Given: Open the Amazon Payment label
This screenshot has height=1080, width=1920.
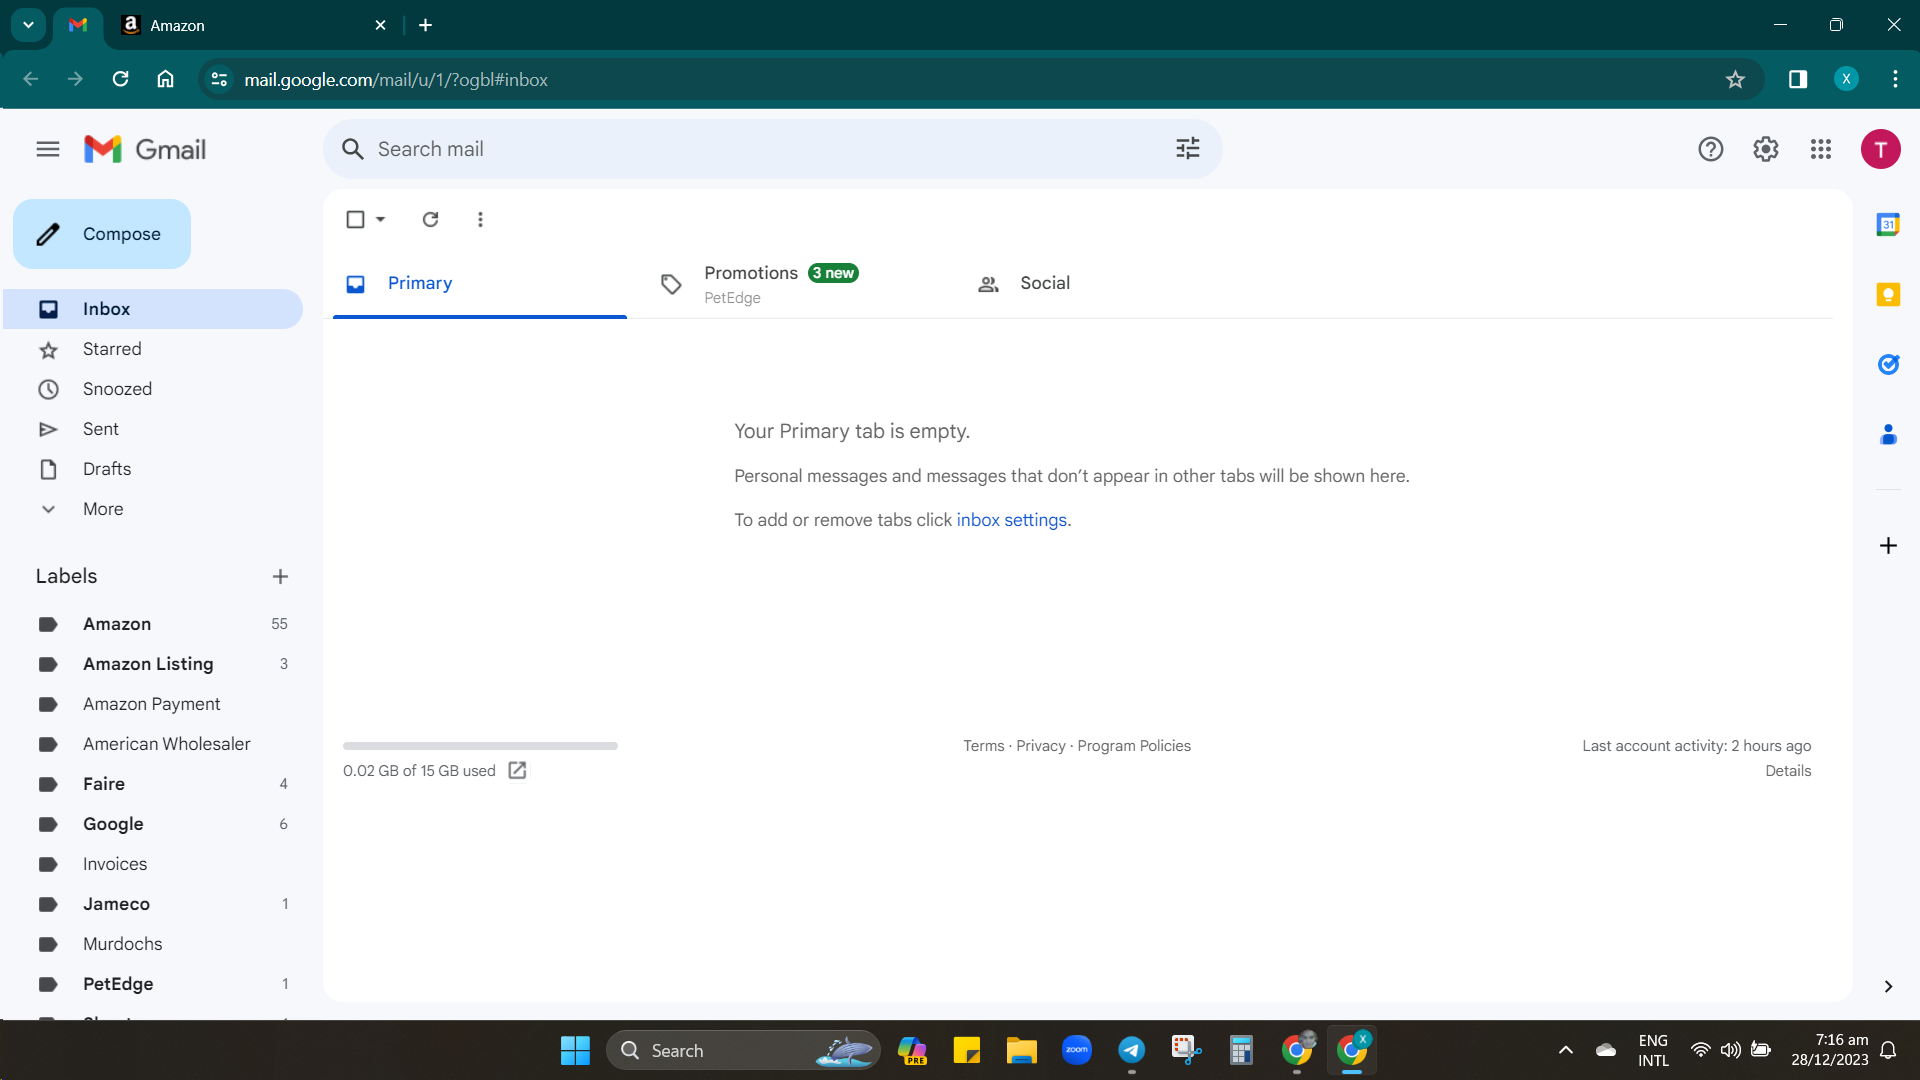Looking at the screenshot, I should 153,704.
